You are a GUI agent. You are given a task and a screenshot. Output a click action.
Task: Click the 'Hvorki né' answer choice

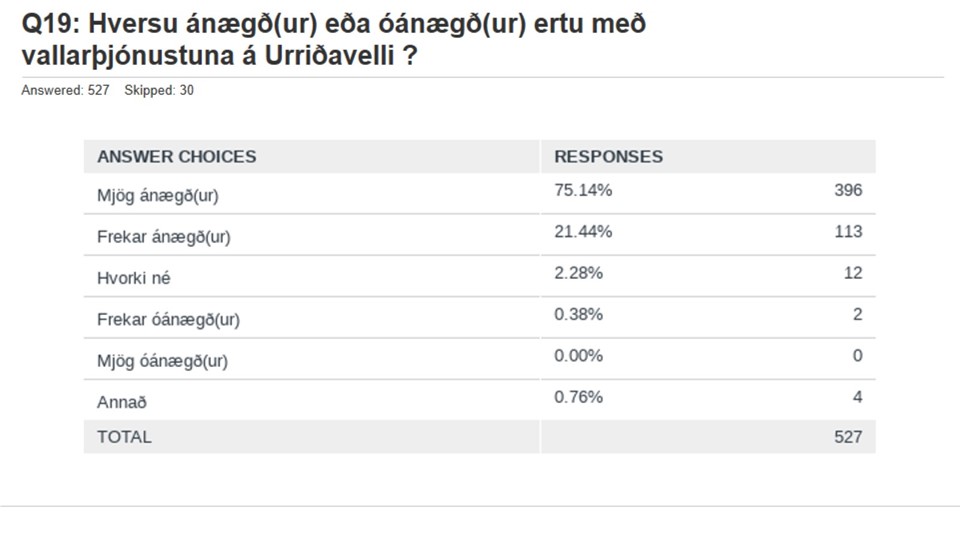pos(133,278)
